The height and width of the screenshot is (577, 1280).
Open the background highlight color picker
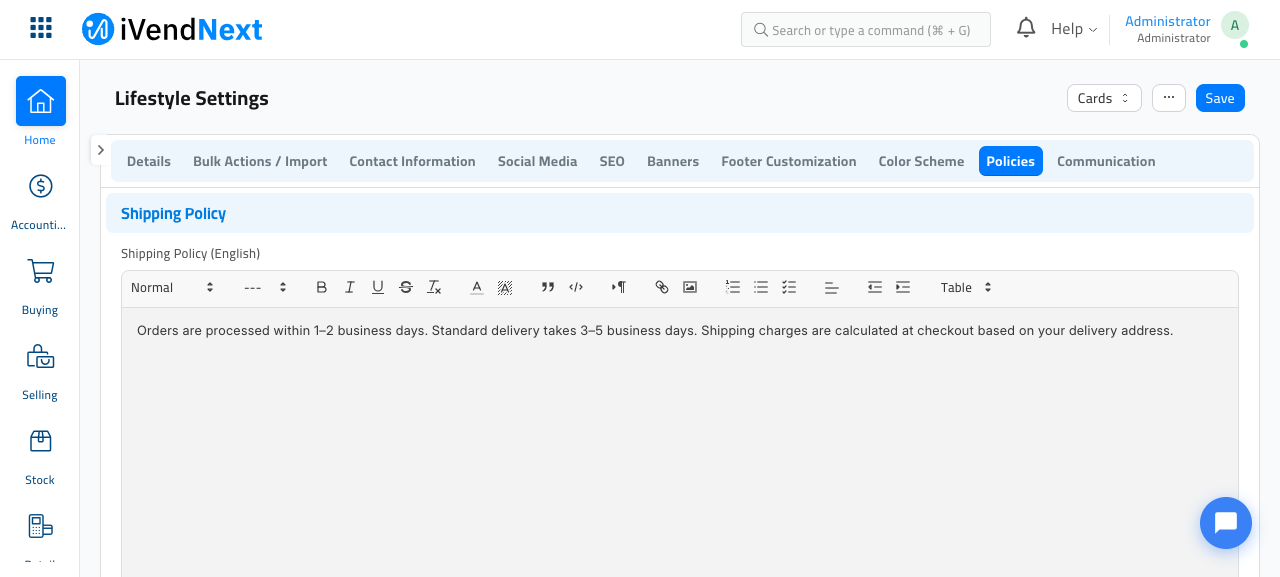click(505, 287)
